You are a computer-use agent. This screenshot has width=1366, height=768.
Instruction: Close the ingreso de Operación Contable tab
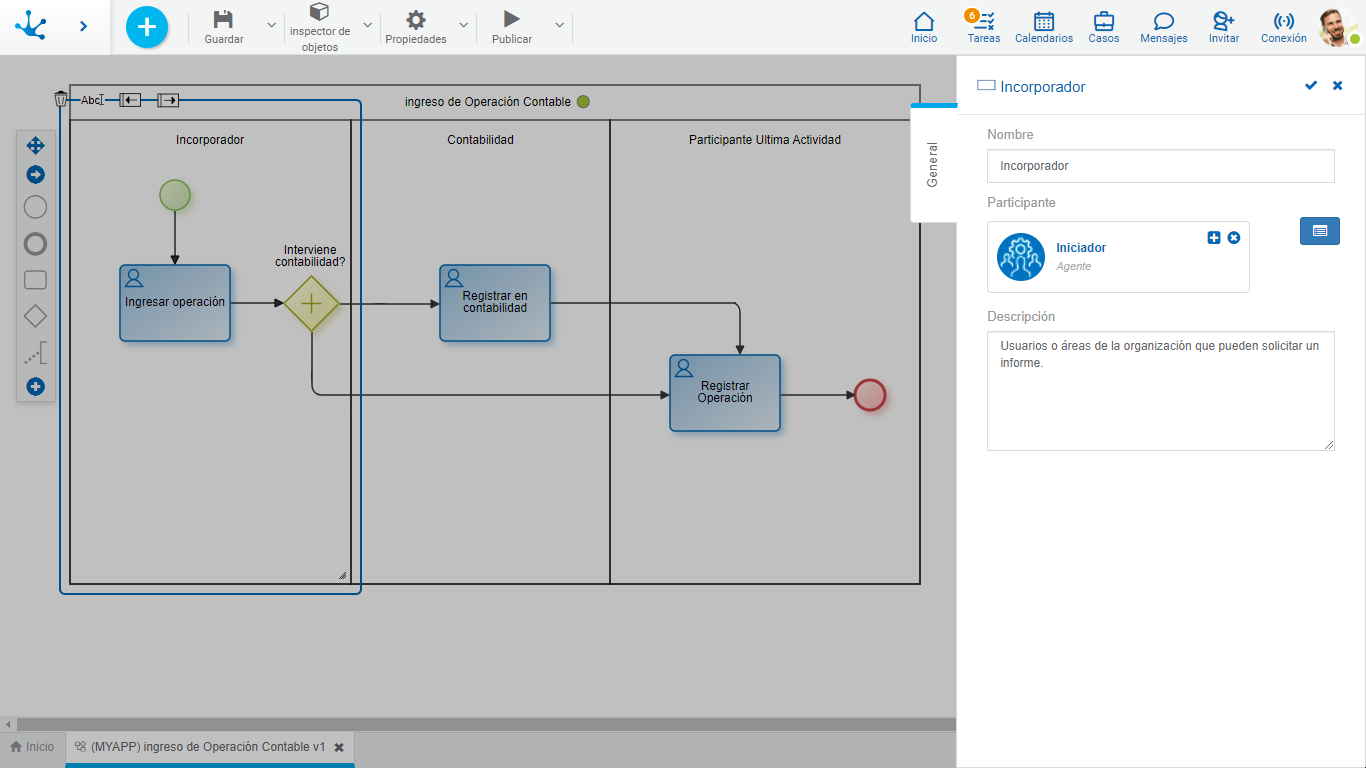tap(339, 748)
